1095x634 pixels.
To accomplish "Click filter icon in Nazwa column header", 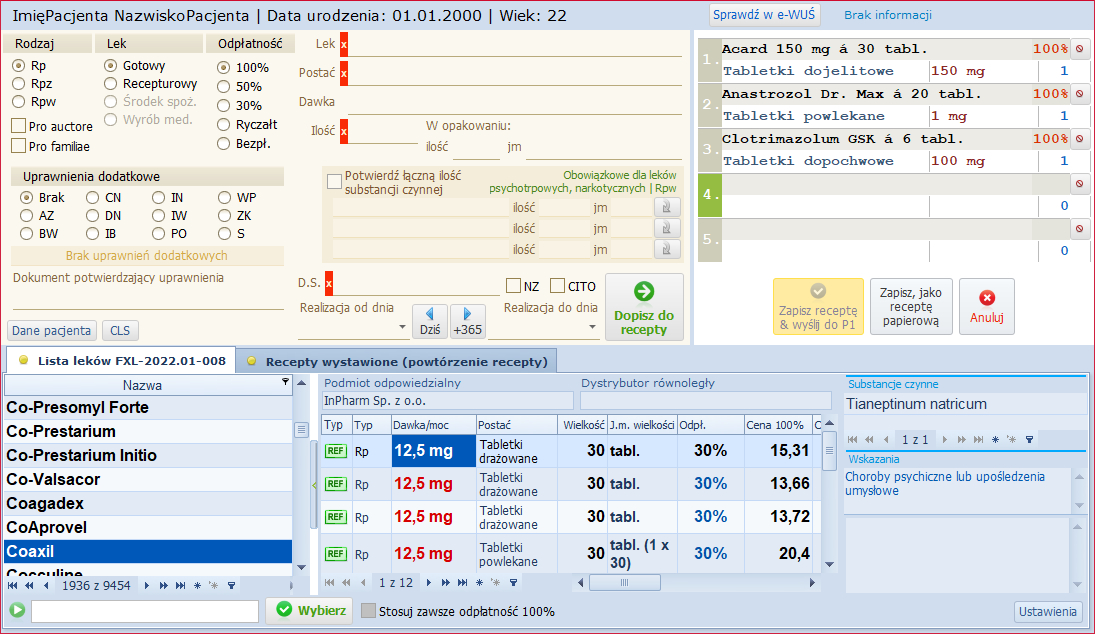I will coord(285,383).
